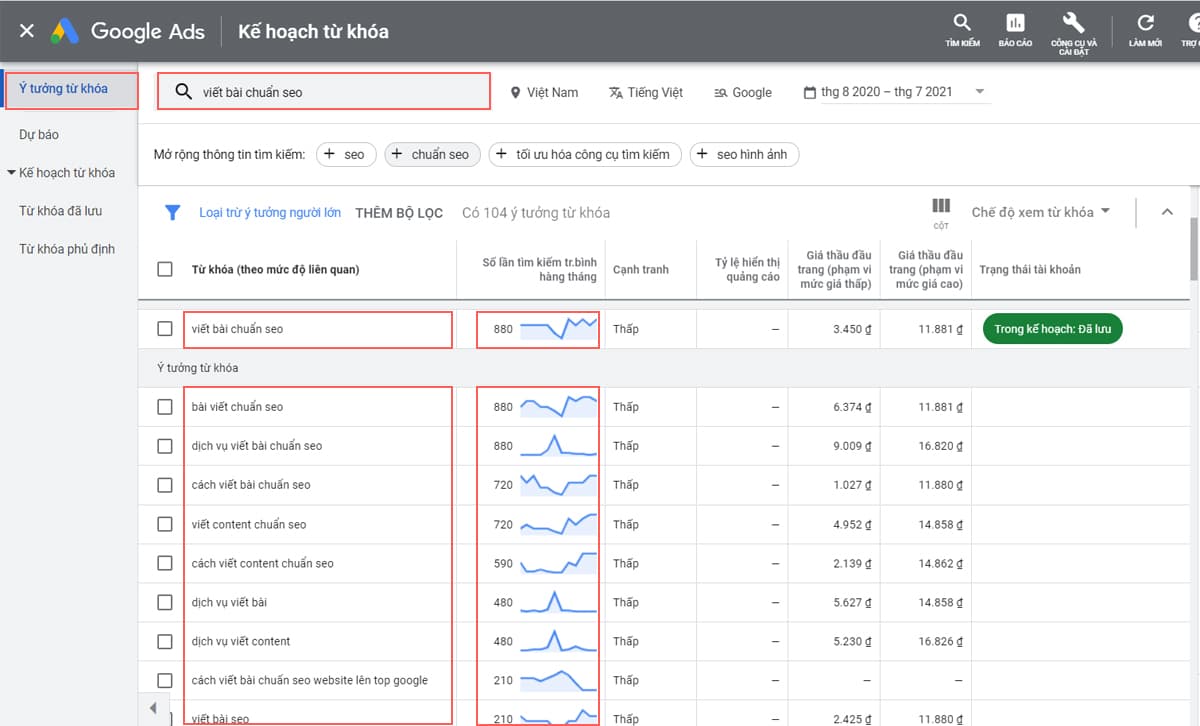The image size is (1200, 726).
Task: Open the Tìm kiếm search icon
Action: point(960,27)
